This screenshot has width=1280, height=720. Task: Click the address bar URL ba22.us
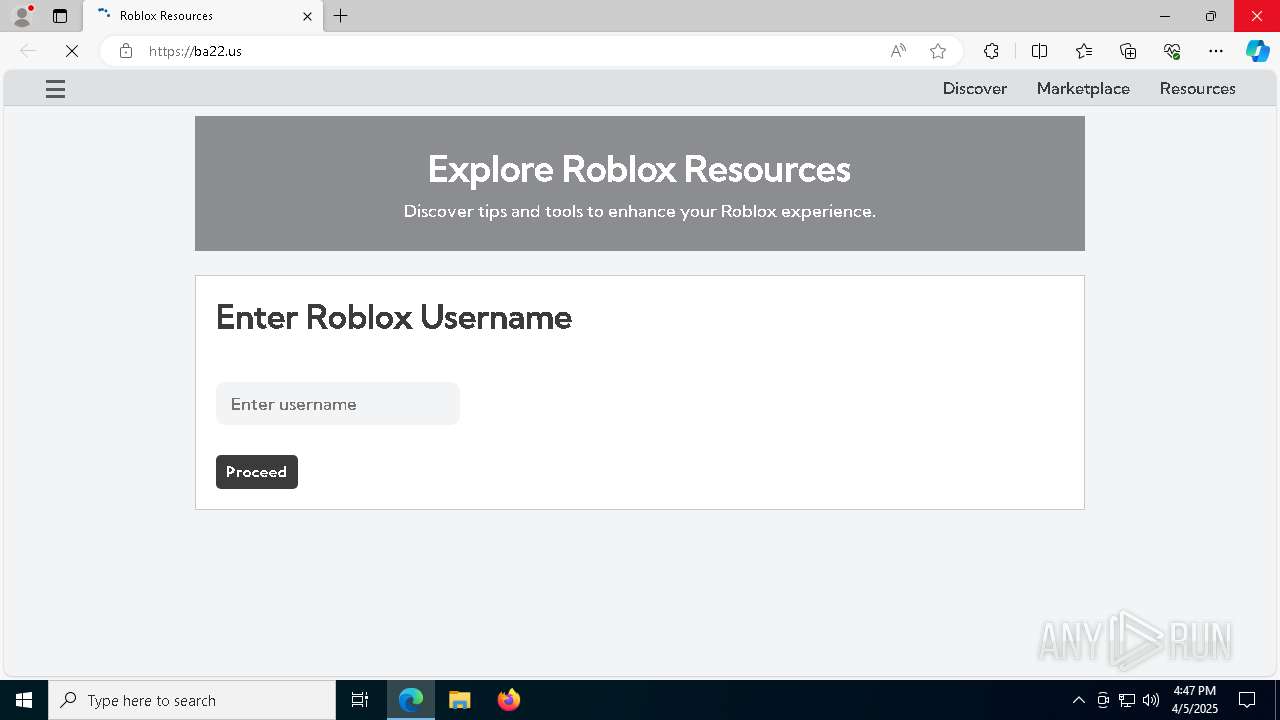(195, 51)
